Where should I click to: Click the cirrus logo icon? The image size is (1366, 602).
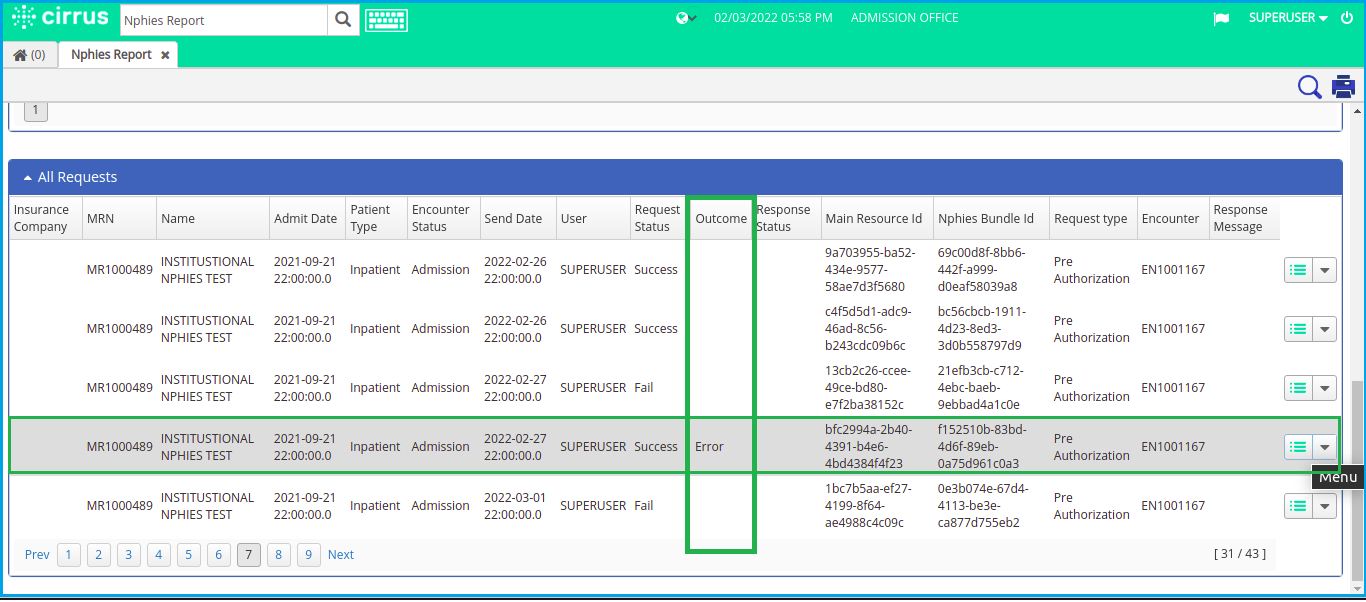26,17
